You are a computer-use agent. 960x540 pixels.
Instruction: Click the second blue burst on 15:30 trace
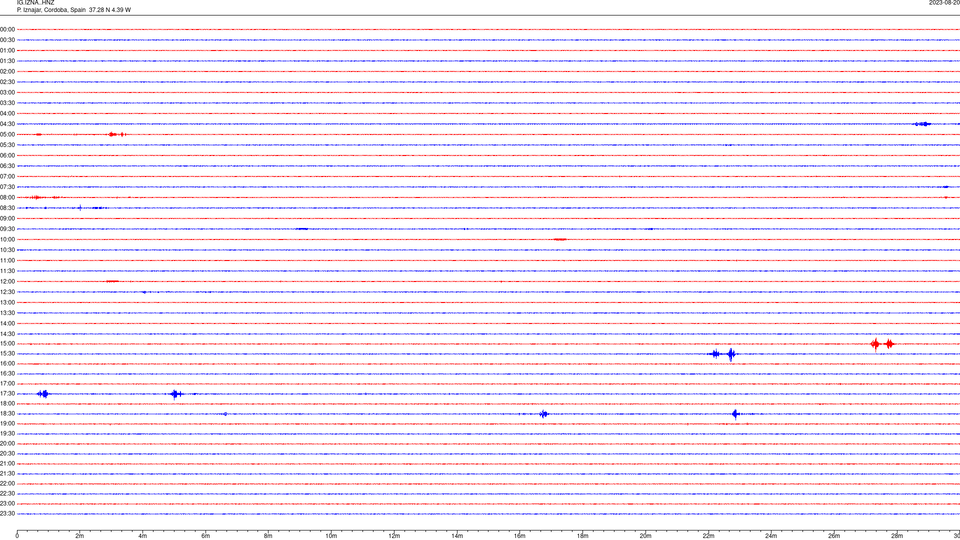click(x=731, y=354)
